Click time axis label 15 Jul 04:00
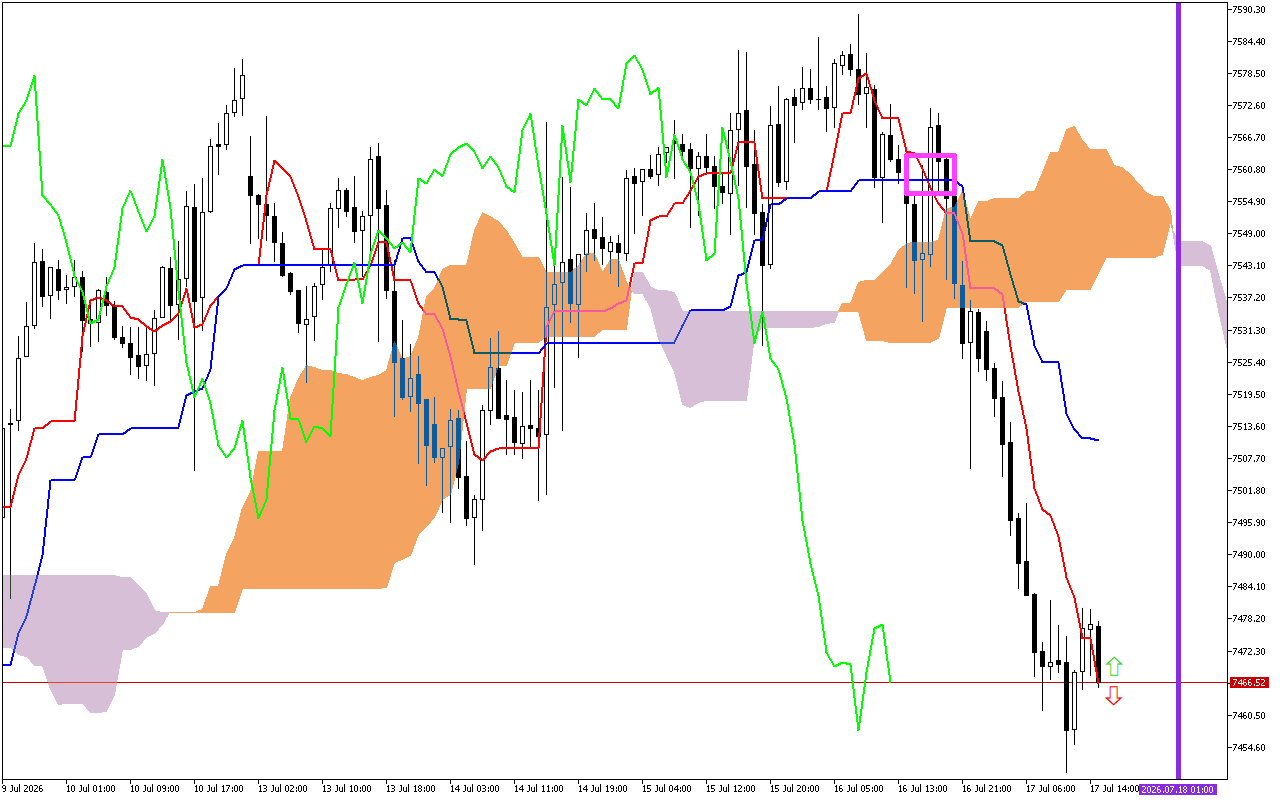 click(x=666, y=789)
